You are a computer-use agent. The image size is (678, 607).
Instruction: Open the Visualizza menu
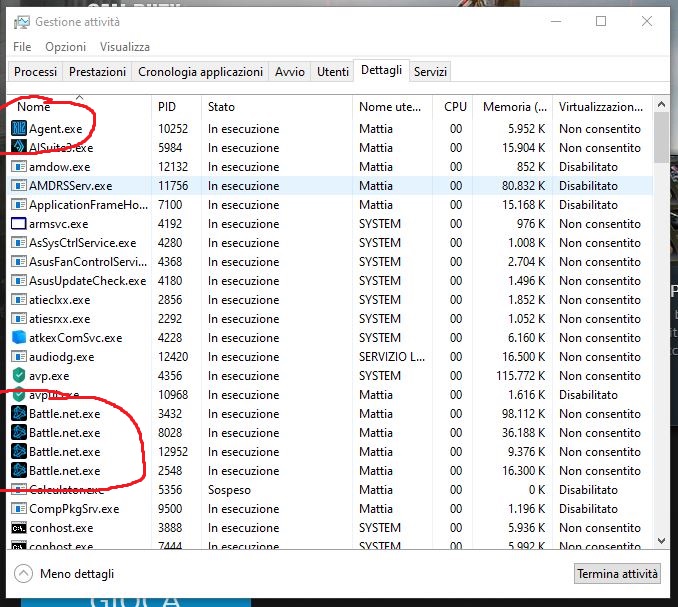tap(125, 47)
